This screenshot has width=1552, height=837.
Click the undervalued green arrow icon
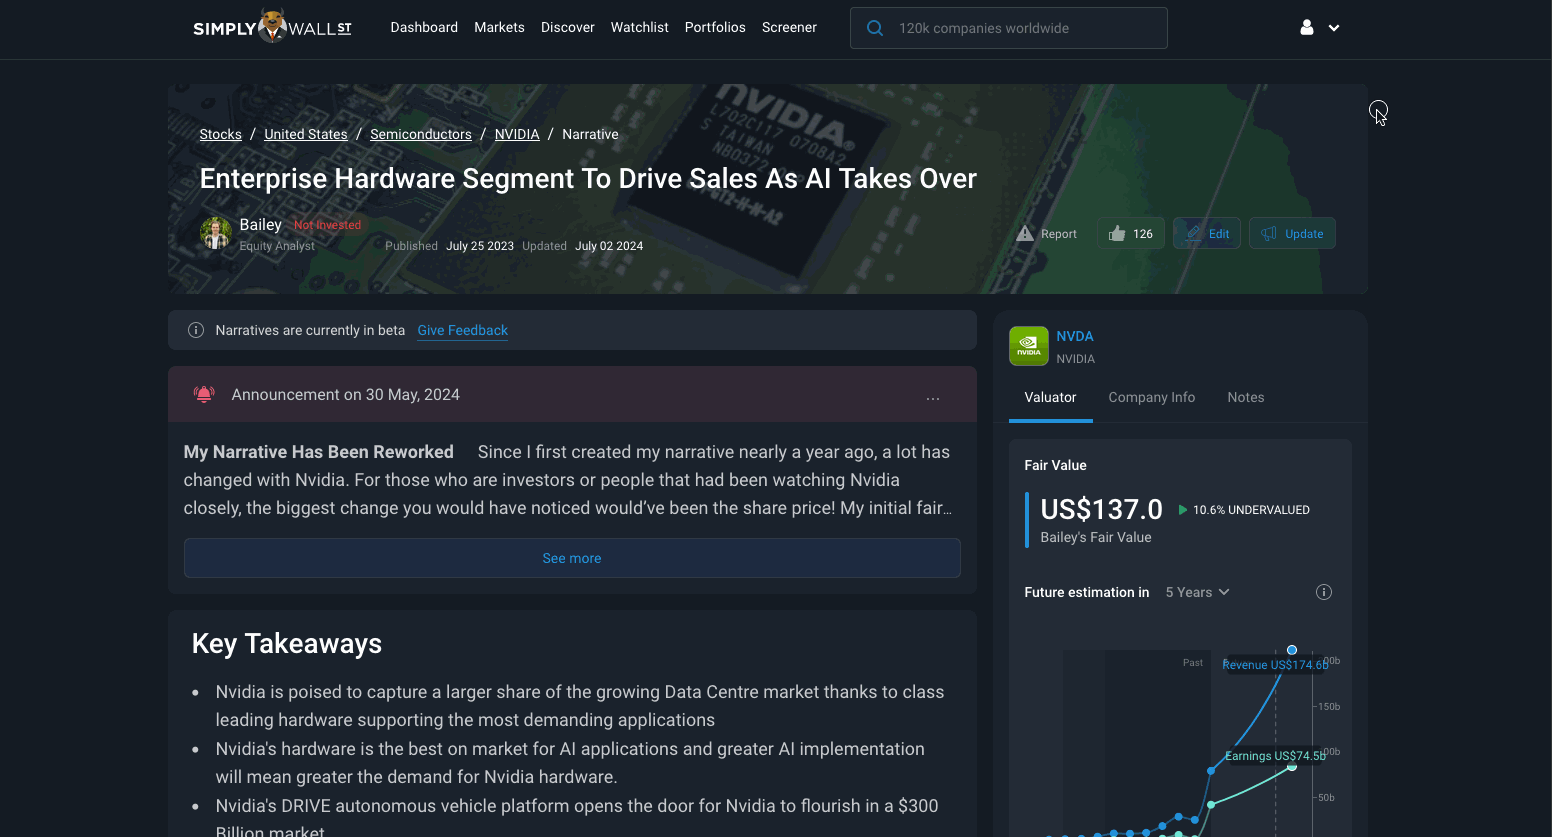[1183, 510]
